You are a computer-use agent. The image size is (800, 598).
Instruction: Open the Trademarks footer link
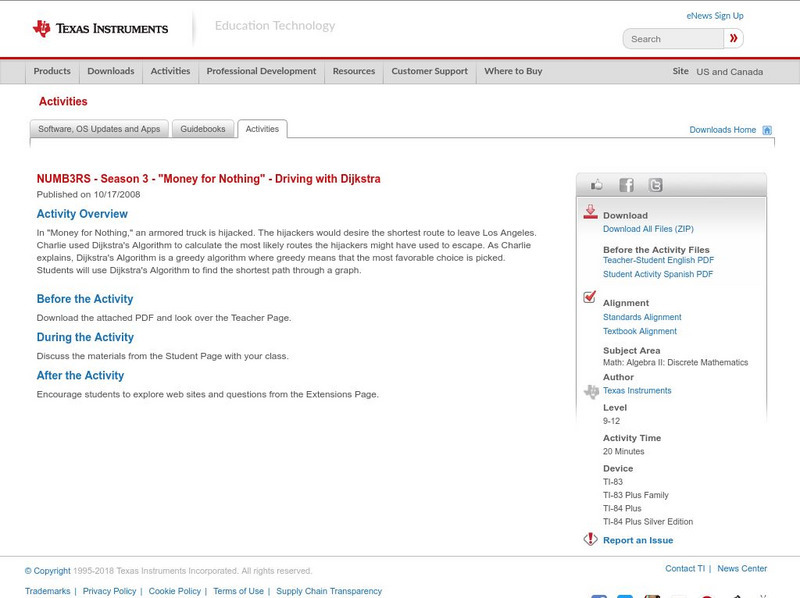point(47,591)
